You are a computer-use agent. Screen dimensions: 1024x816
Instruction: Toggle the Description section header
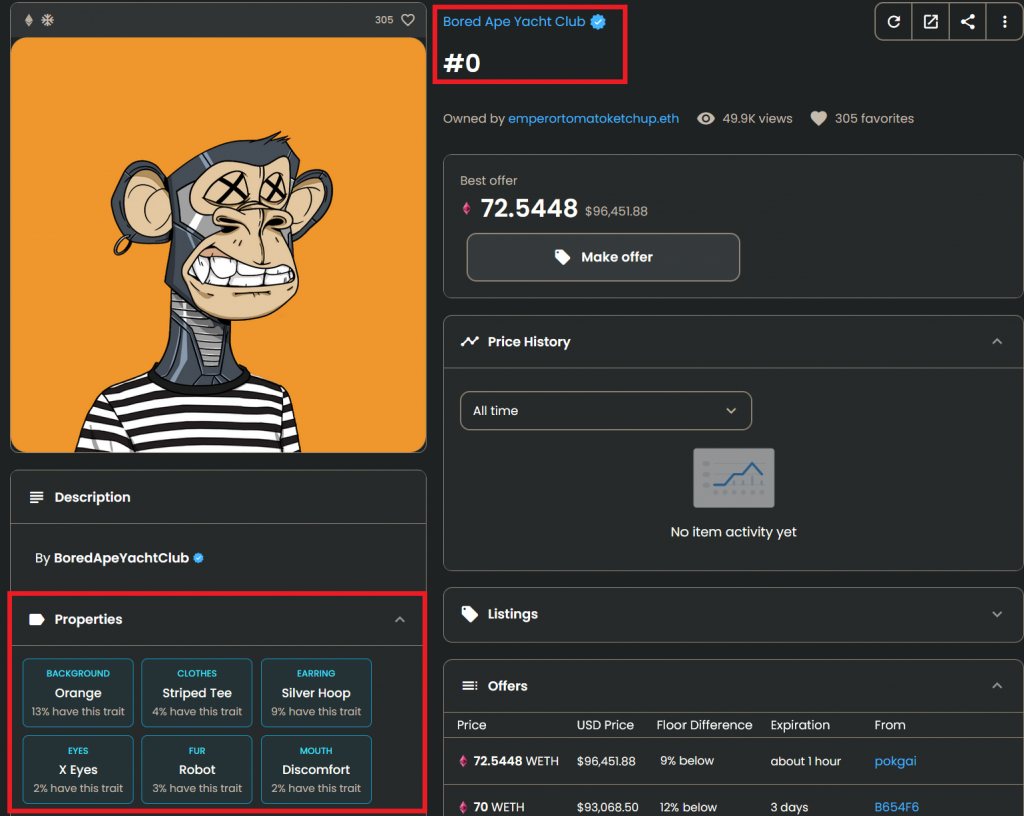[x=218, y=497]
